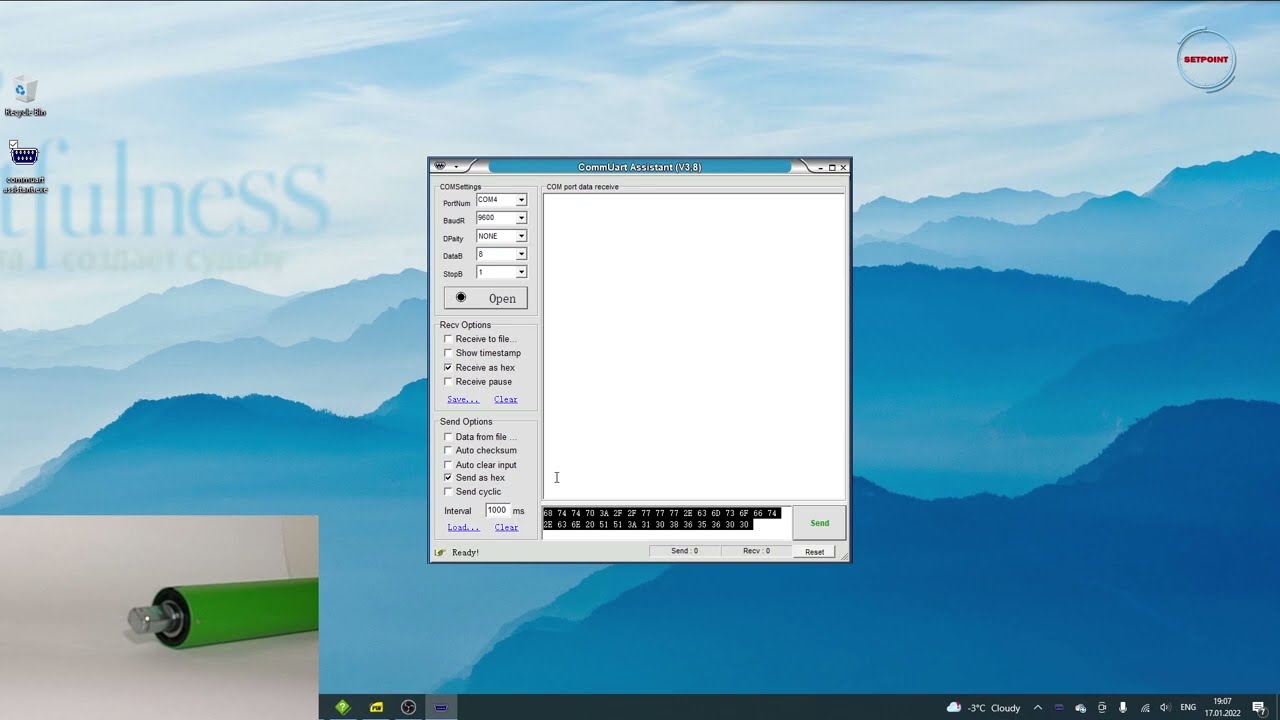Show hidden tray icons chevron
Image resolution: width=1280 pixels, height=720 pixels.
pos(1037,707)
